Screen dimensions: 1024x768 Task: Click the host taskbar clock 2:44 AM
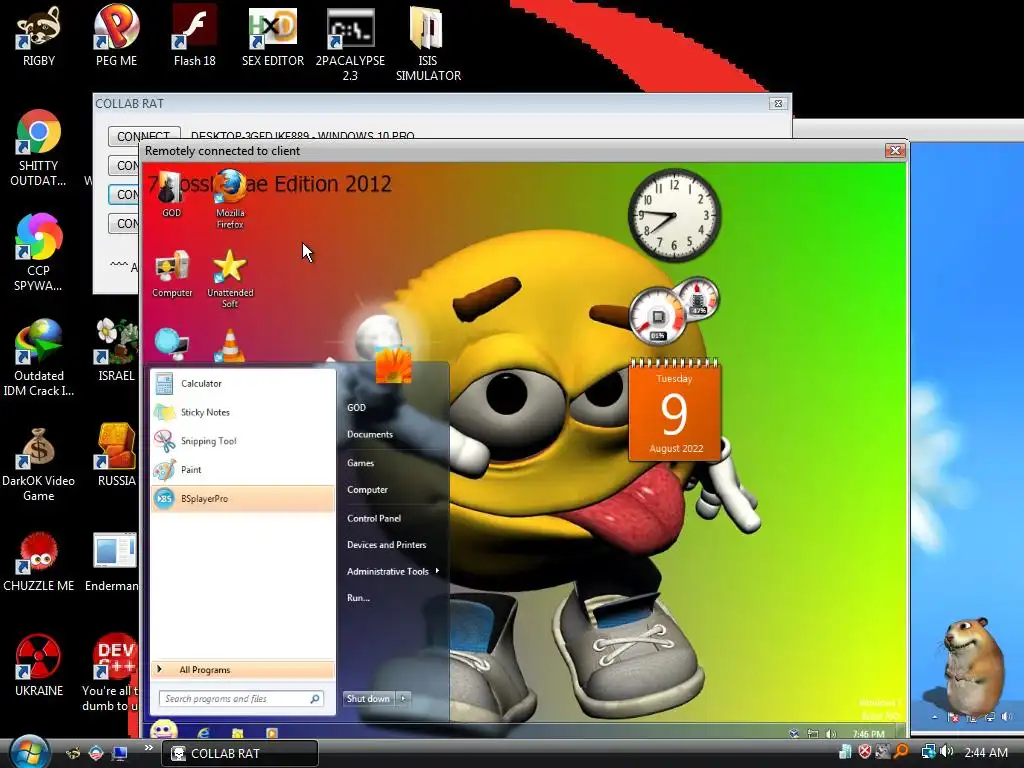[x=985, y=752]
